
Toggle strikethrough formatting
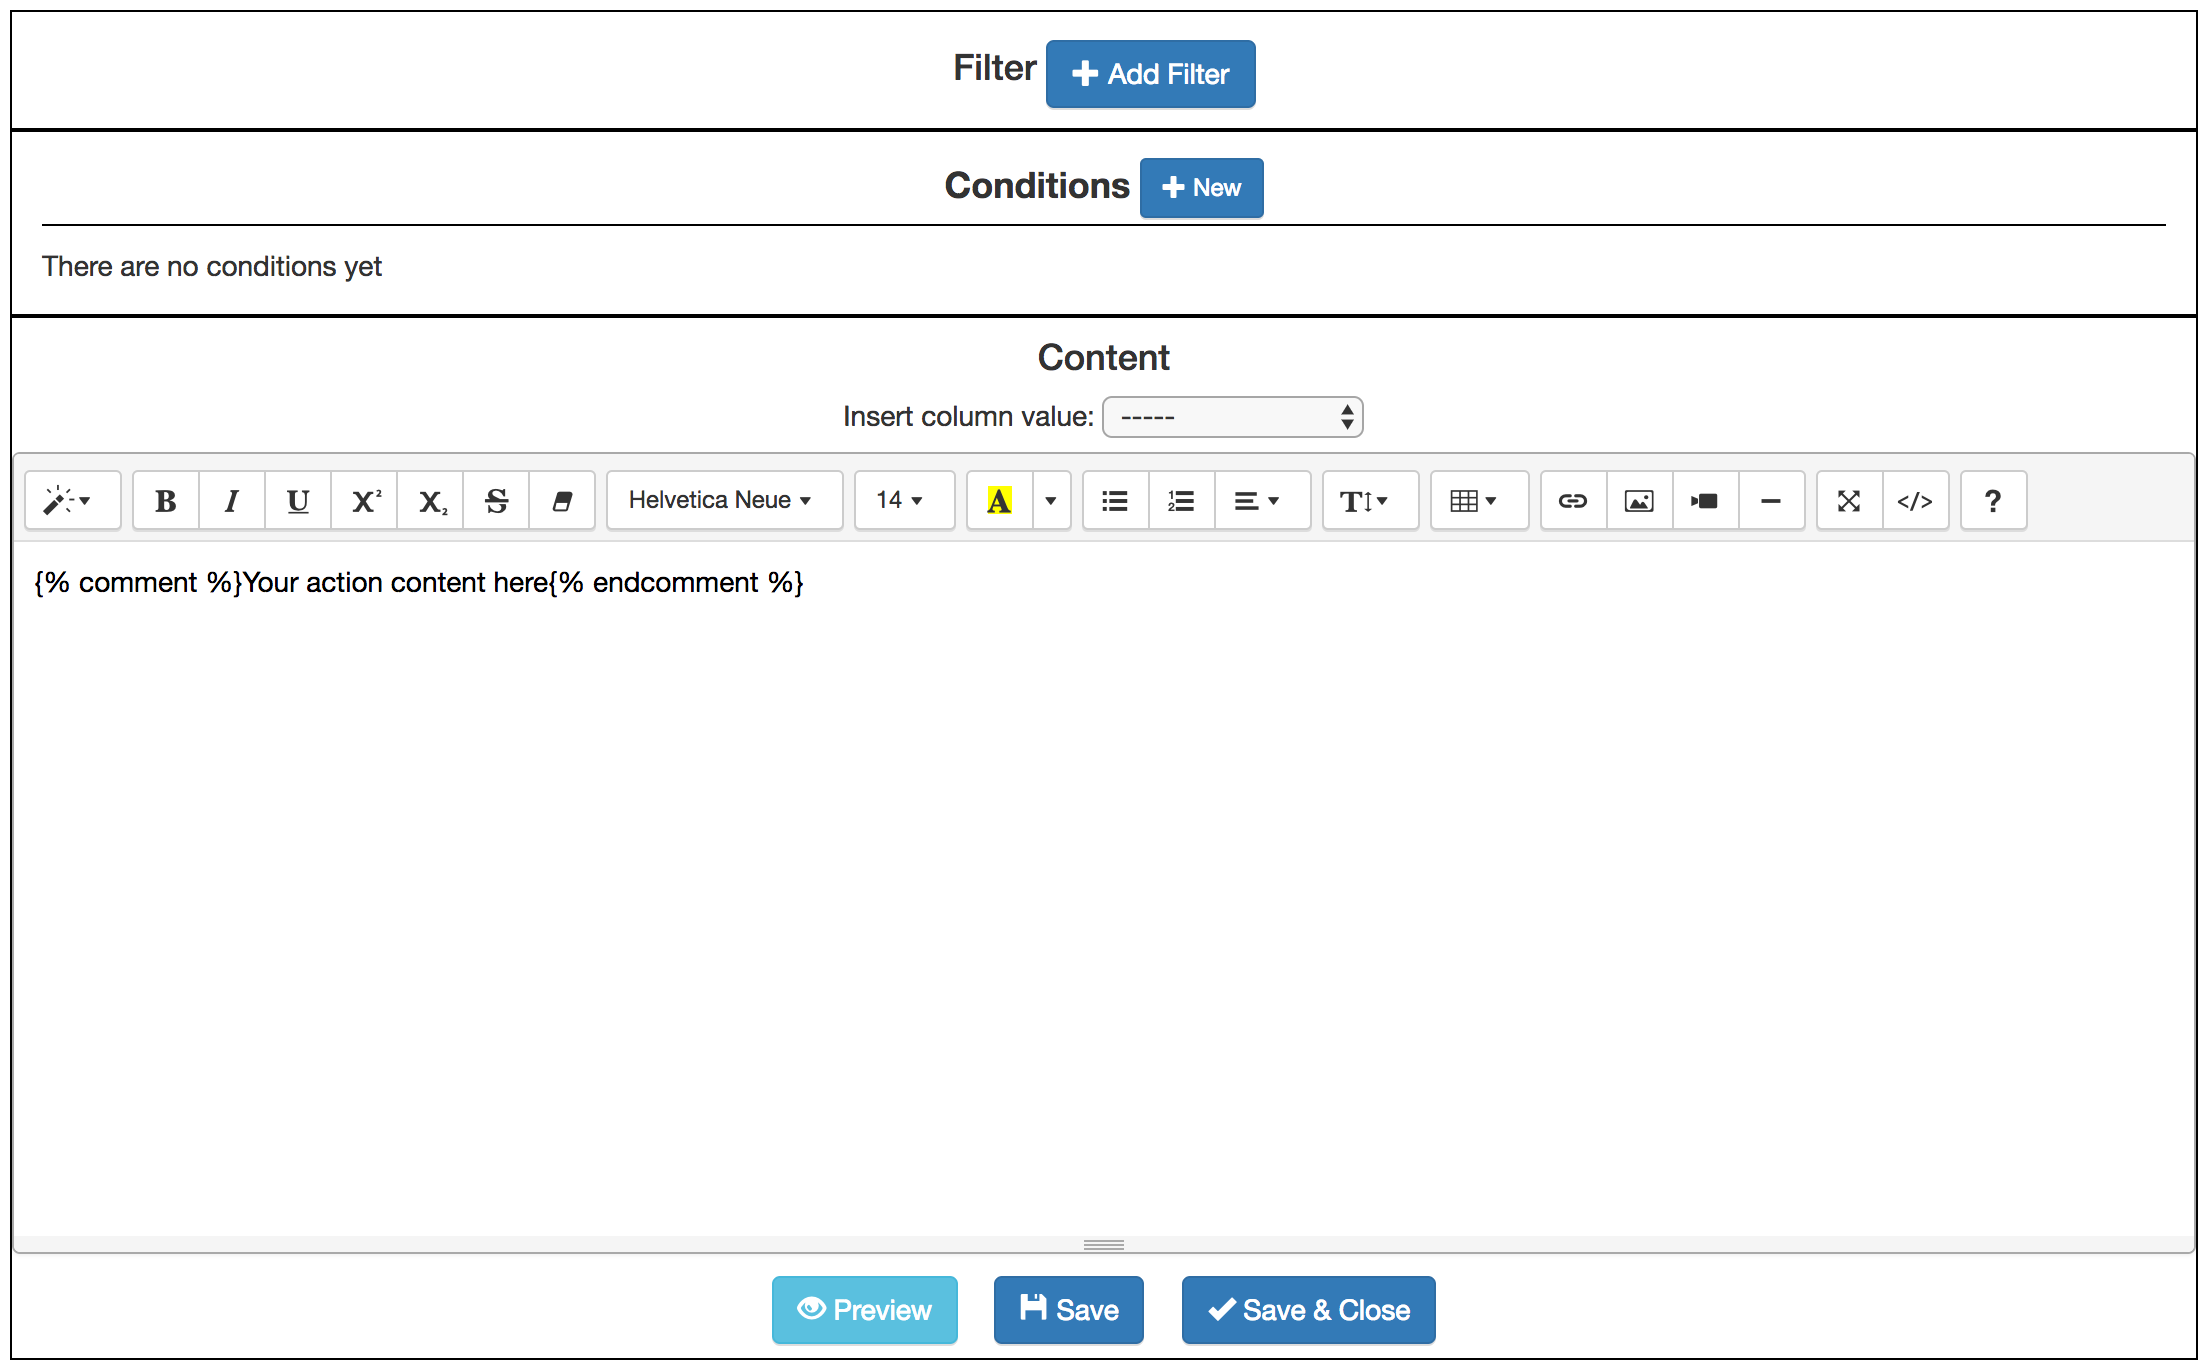[496, 500]
